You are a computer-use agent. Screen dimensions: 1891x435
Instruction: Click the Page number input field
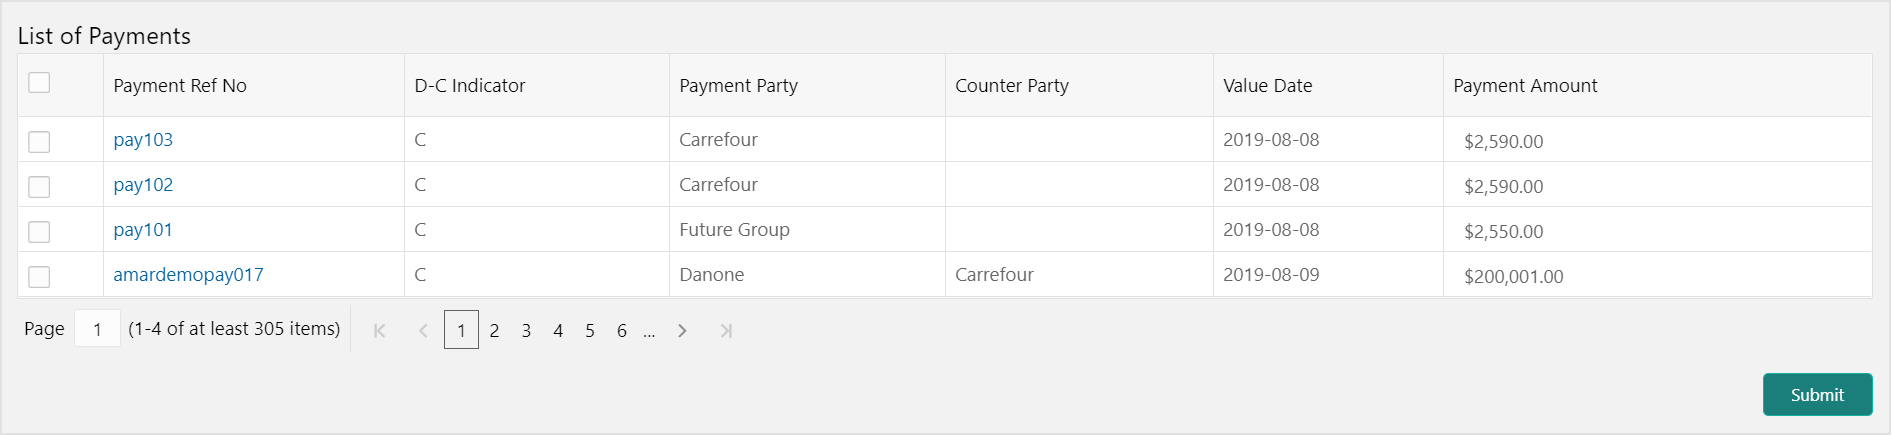[97, 329]
